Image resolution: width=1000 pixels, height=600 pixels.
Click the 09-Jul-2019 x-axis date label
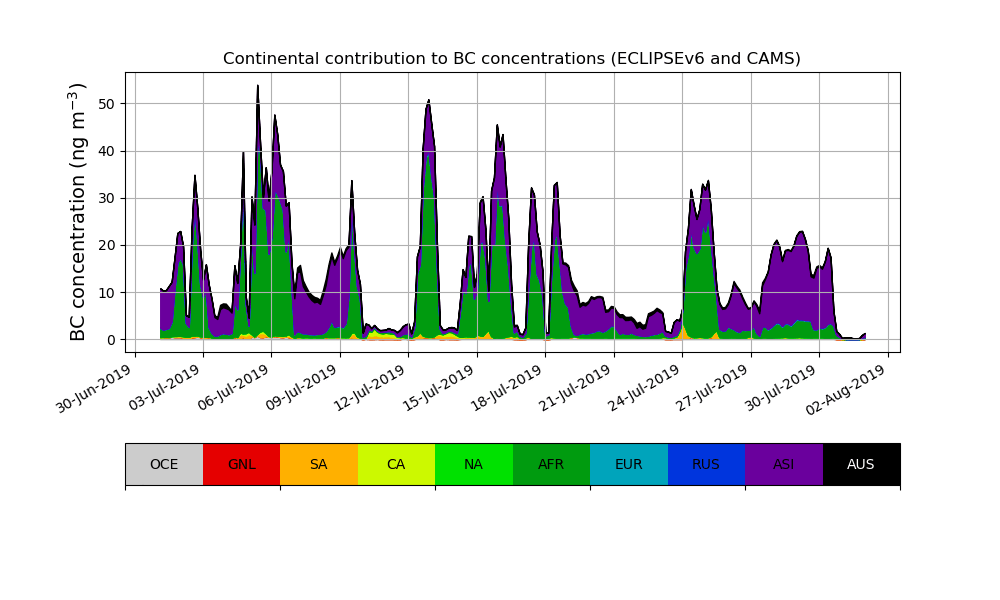coord(300,389)
